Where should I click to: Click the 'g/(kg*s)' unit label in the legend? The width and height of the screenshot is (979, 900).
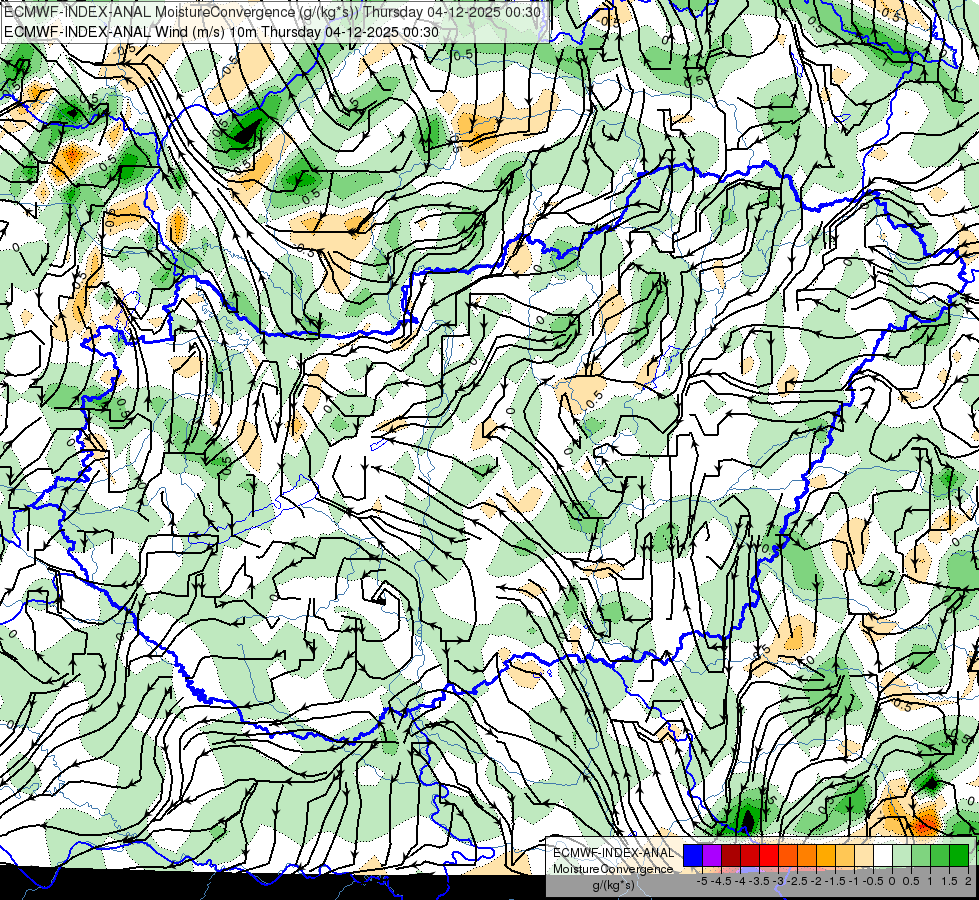[613, 885]
